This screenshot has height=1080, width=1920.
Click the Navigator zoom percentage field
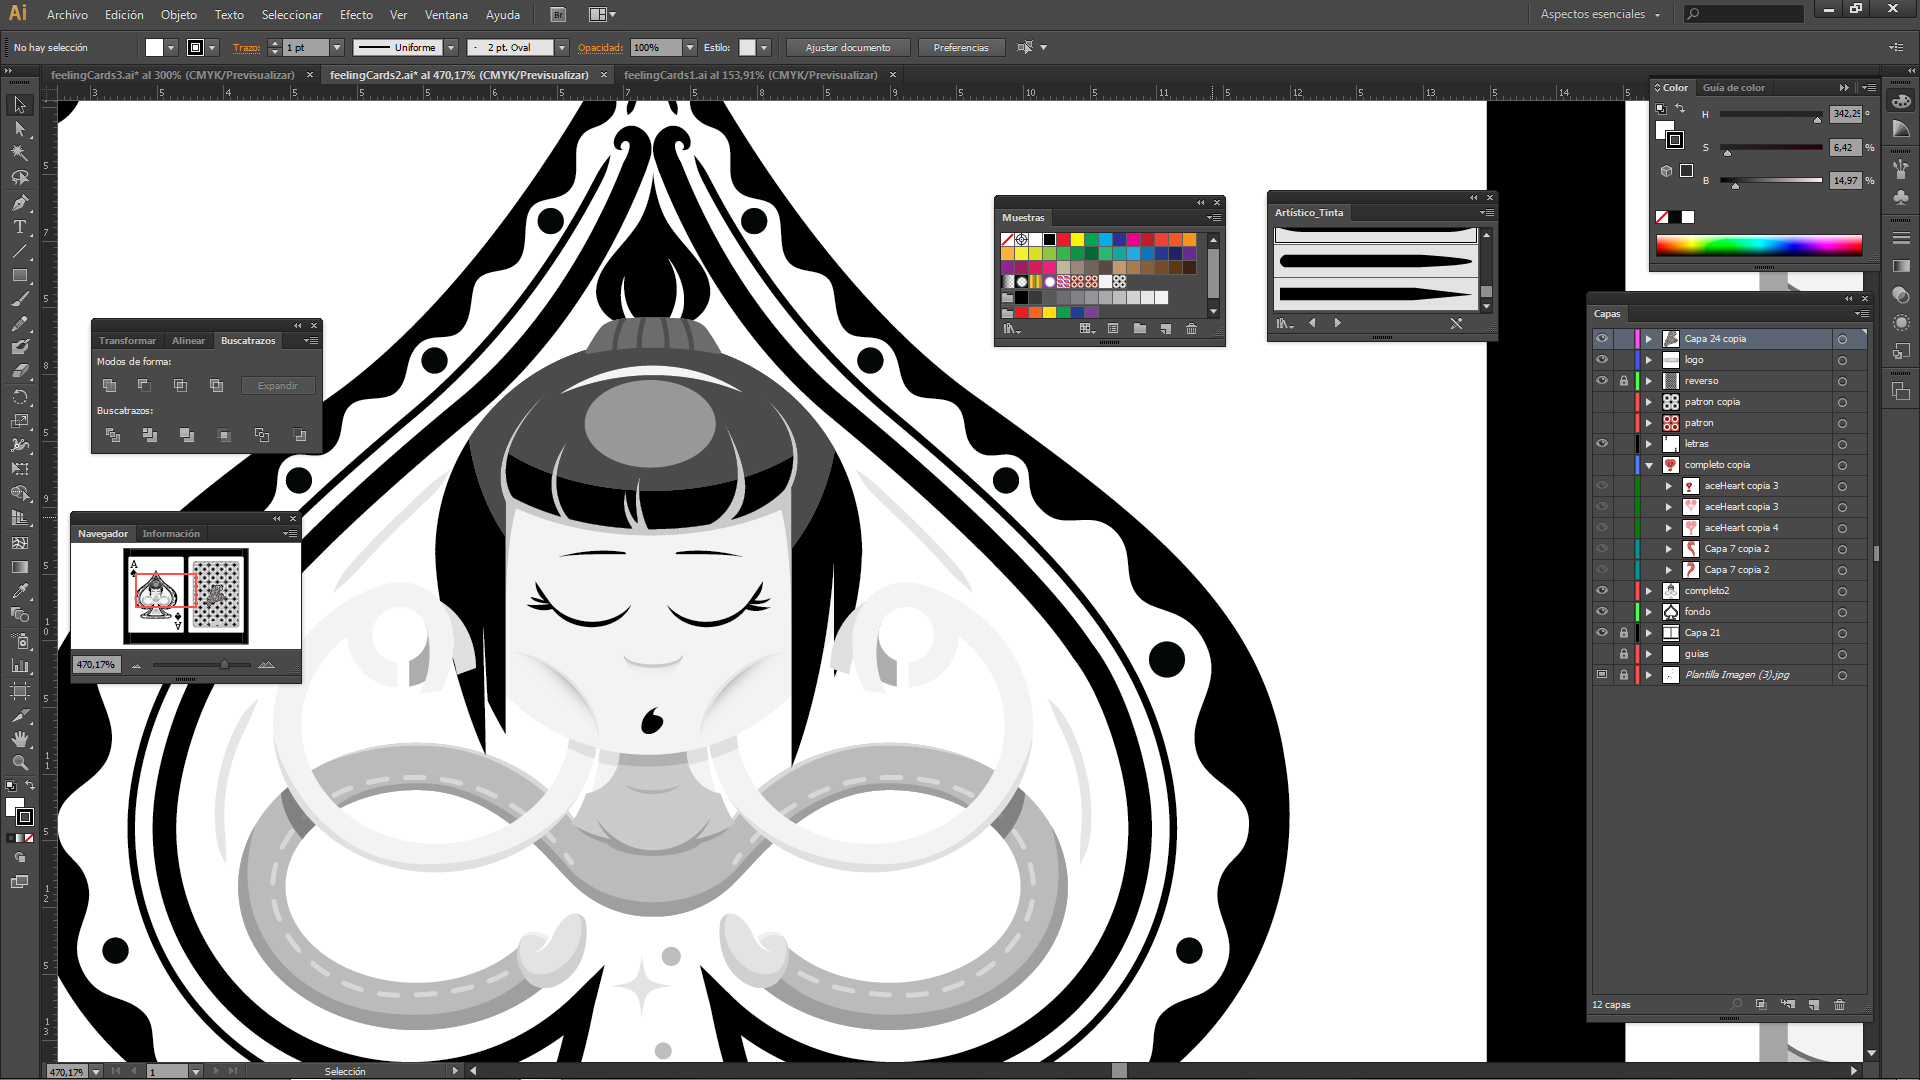(x=97, y=665)
